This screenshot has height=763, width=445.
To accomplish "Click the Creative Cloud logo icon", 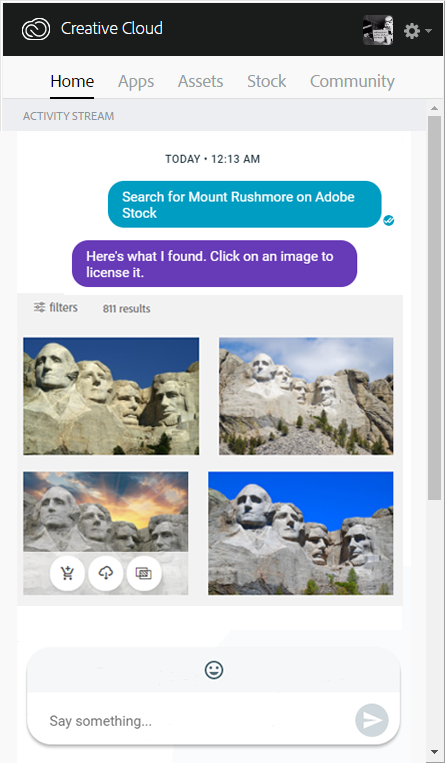I will 36,29.
